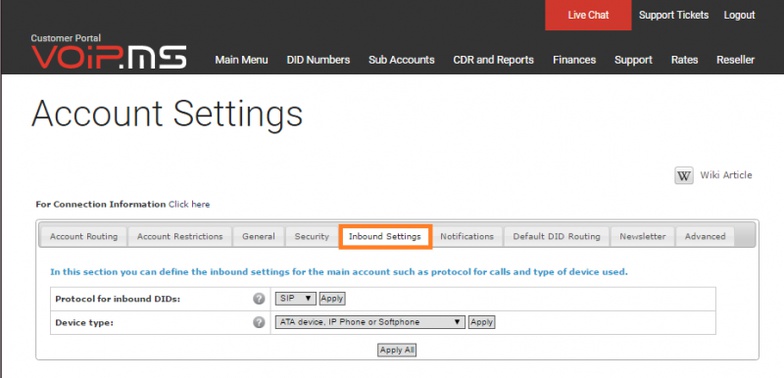Switch to Account Restrictions tab
The width and height of the screenshot is (784, 378).
coord(180,236)
